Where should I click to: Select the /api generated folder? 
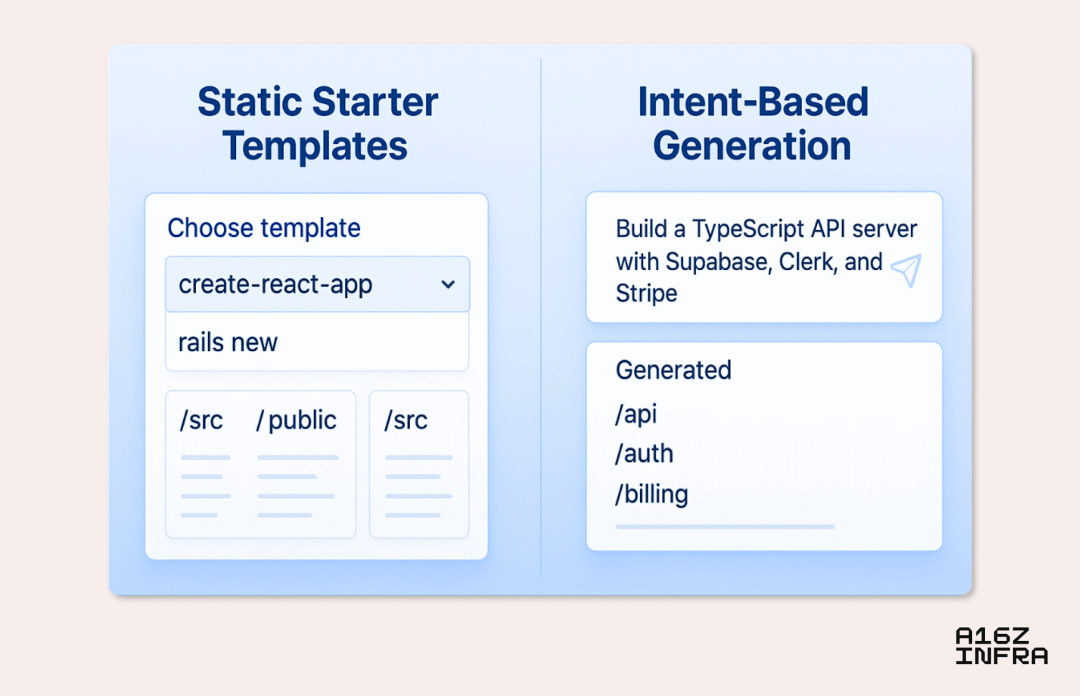coord(636,413)
